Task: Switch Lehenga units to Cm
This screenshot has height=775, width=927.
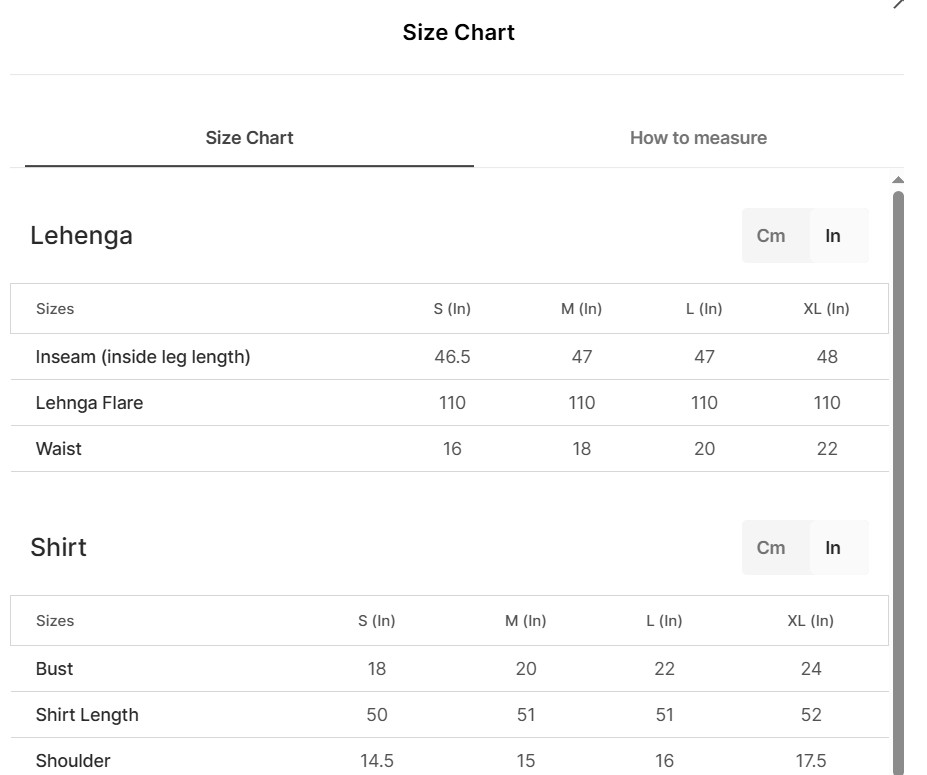Action: tap(770, 235)
